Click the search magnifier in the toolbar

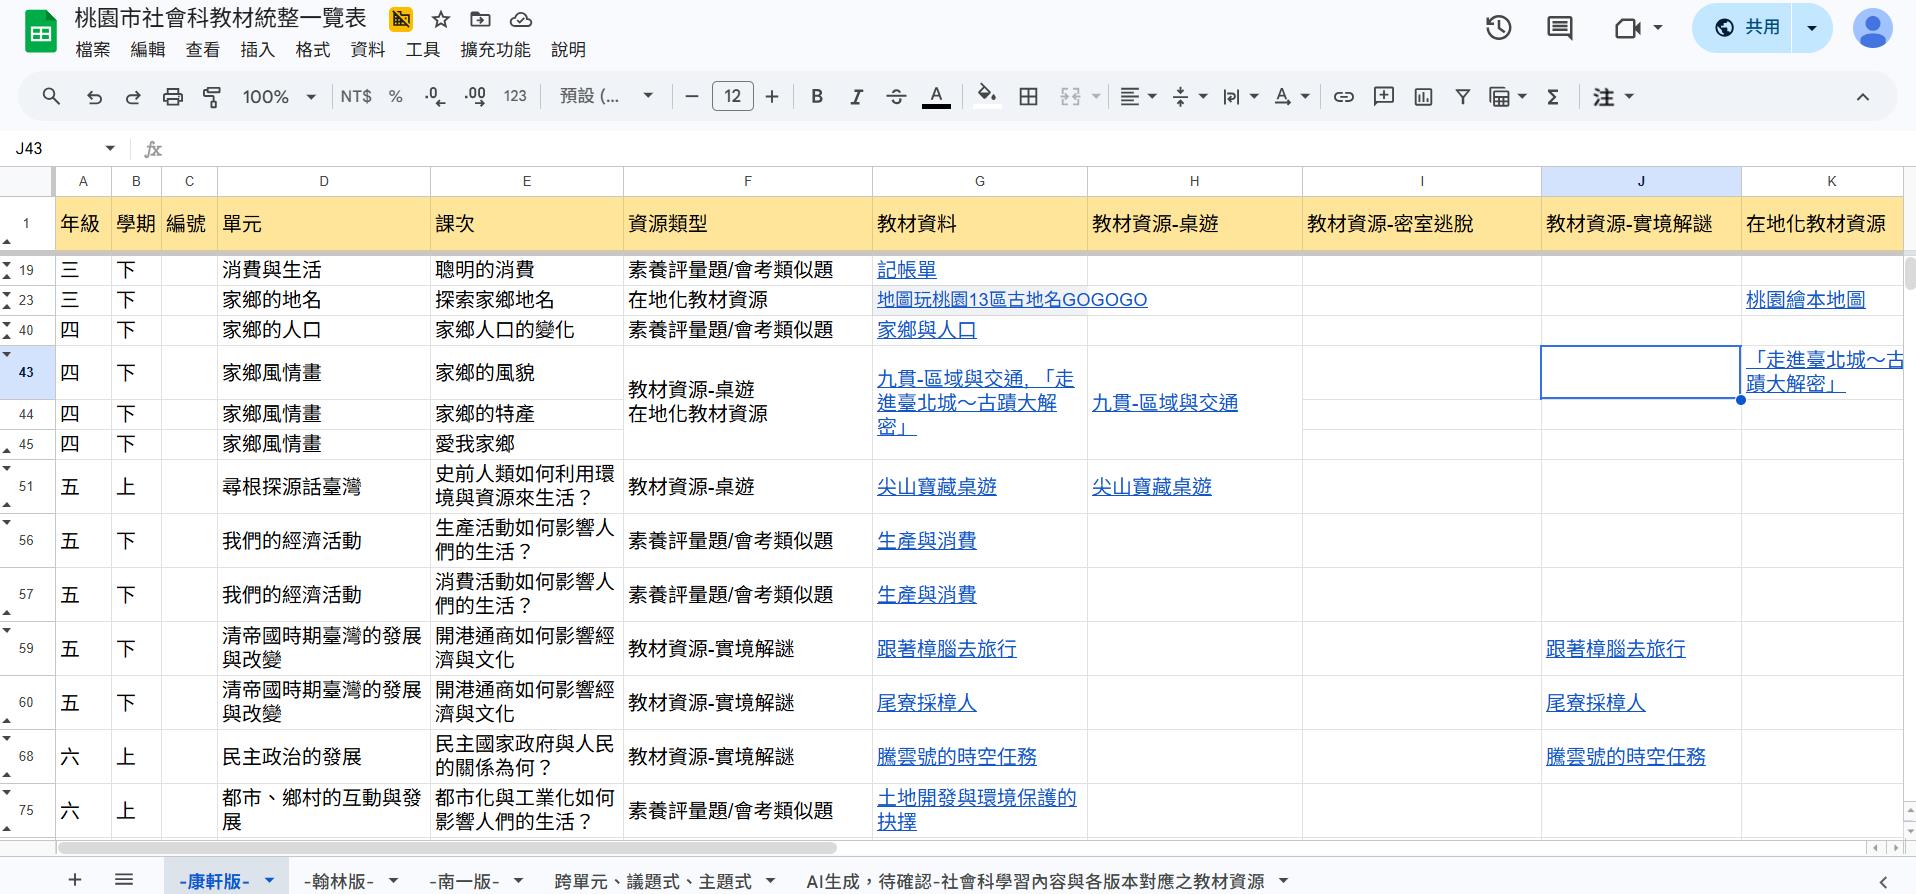tap(51, 97)
